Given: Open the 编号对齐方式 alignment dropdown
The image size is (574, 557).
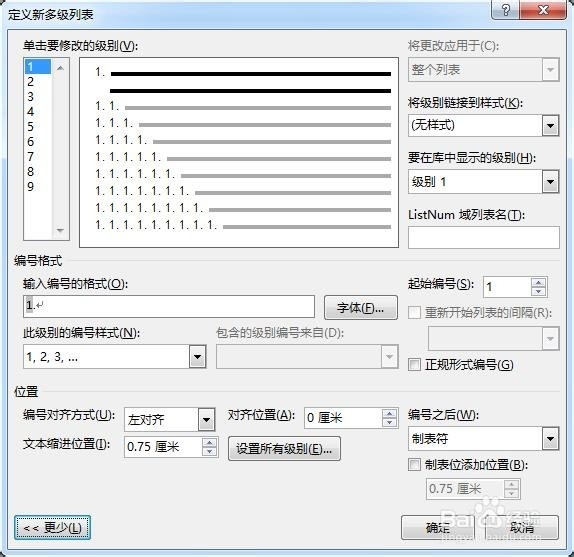Looking at the screenshot, I should pos(206,419).
